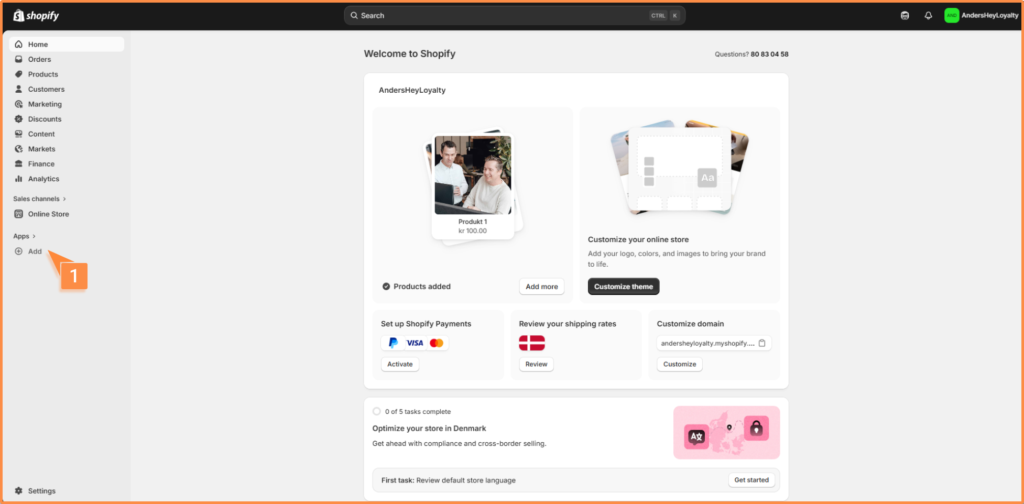1024x504 pixels.
Task: Open Customers from the sidebar
Action: 46,89
